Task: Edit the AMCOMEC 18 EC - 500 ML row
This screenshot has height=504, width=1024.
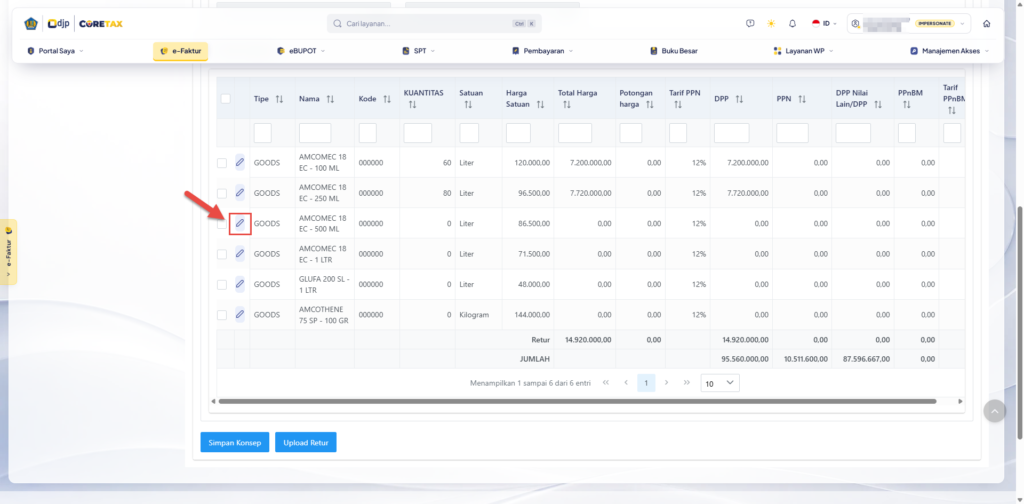Action: pyautogui.click(x=240, y=223)
